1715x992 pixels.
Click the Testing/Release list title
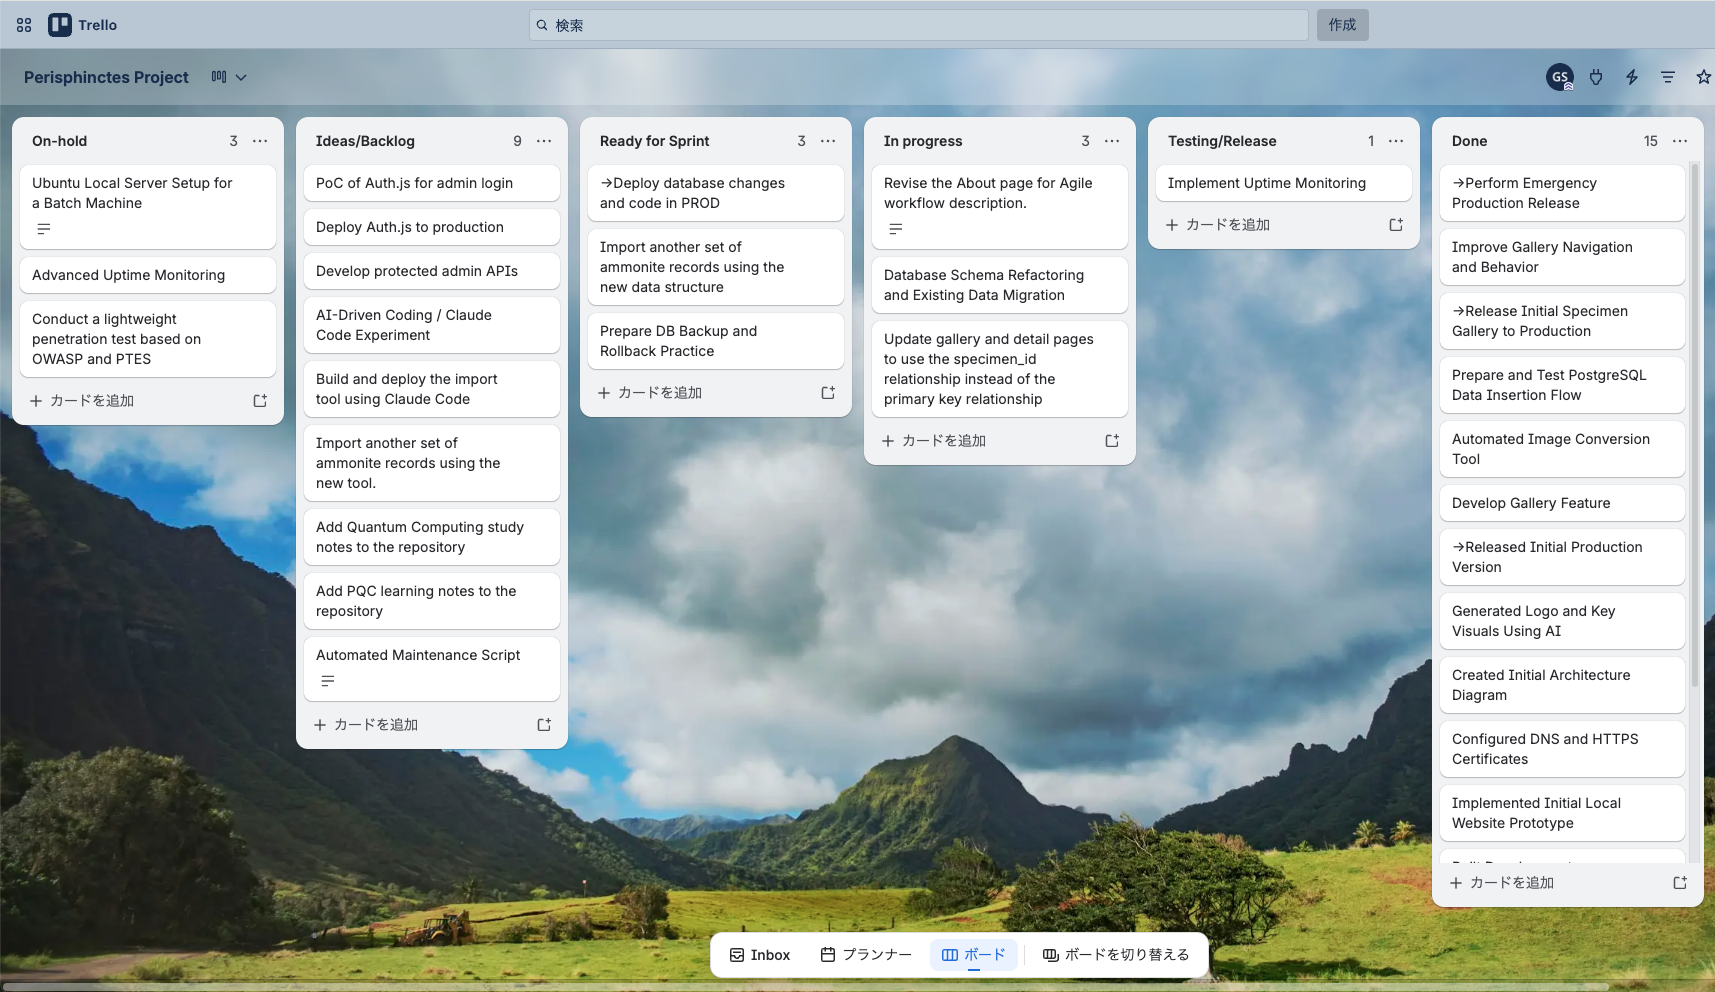pos(1222,141)
